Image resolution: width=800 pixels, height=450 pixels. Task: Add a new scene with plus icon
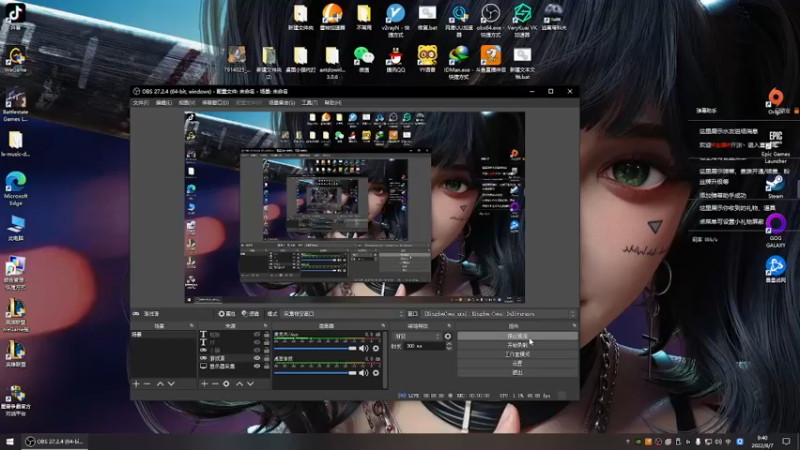click(x=136, y=384)
